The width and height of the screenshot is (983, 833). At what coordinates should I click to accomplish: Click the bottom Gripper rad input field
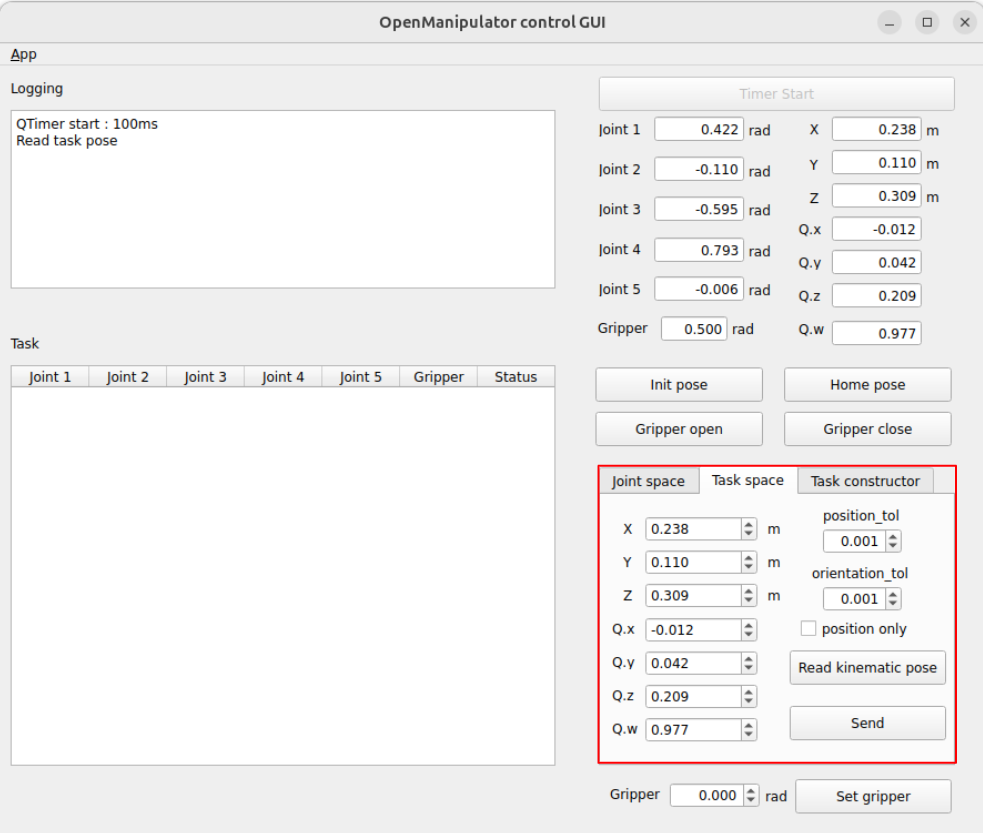tap(705, 796)
